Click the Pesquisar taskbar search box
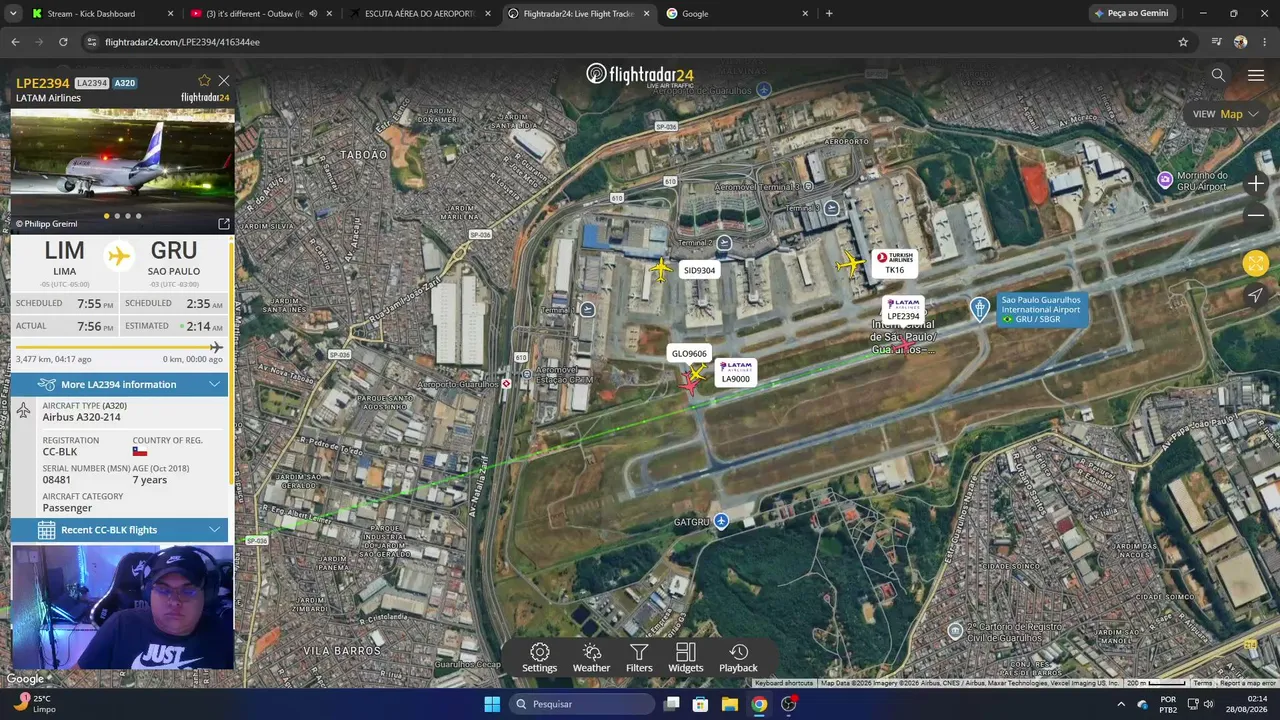The height and width of the screenshot is (720, 1280). (x=583, y=704)
